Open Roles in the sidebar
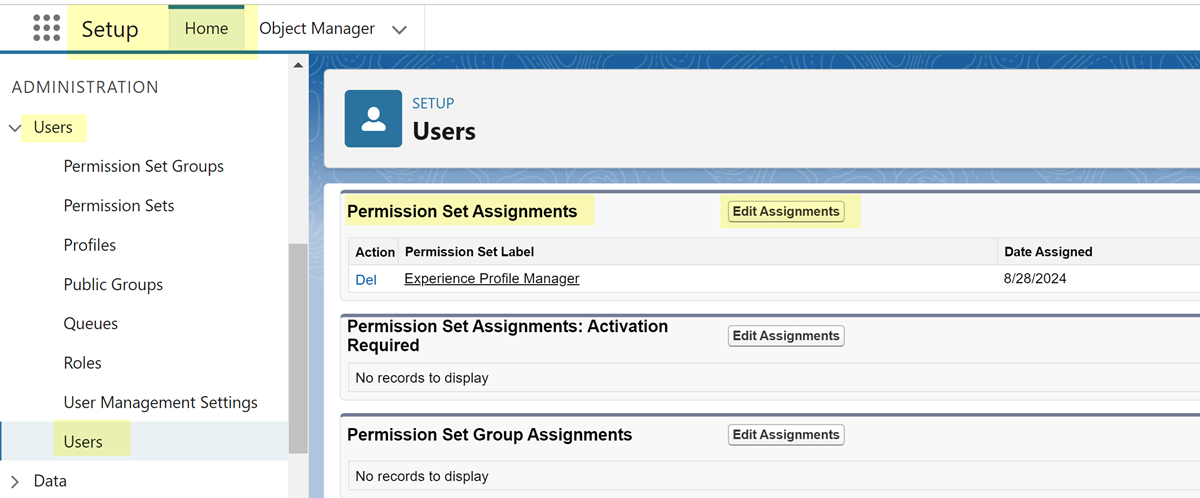 point(83,363)
